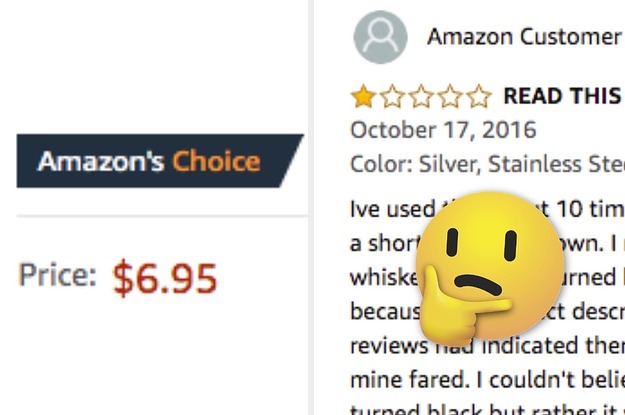
Task: Click the $6.95 price
Action: [x=164, y=278]
